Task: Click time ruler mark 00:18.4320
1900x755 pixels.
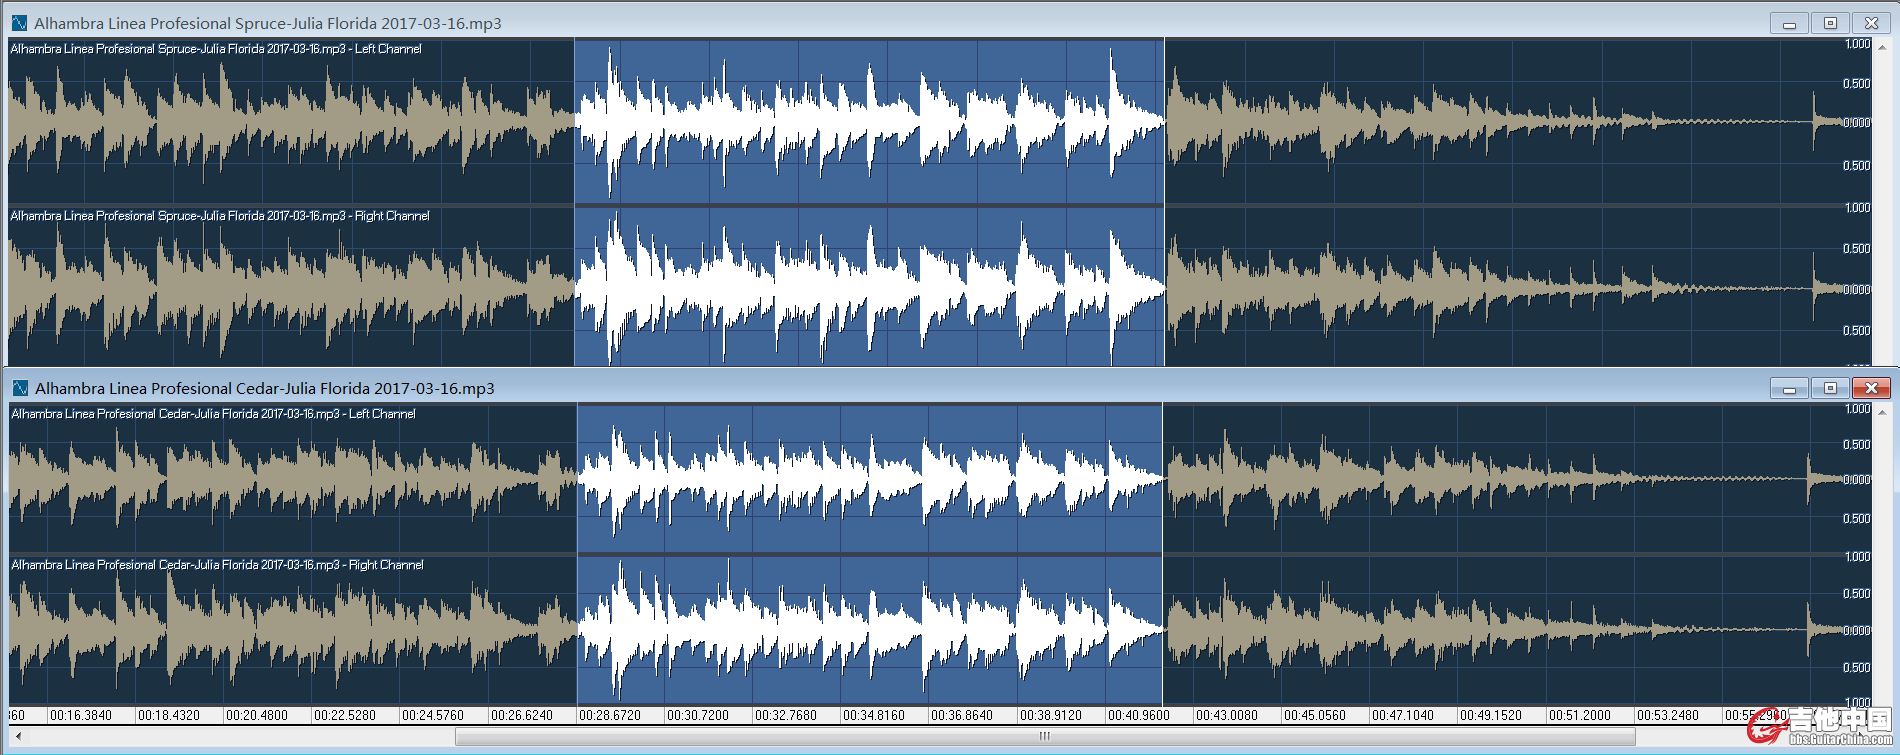Action: click(169, 716)
